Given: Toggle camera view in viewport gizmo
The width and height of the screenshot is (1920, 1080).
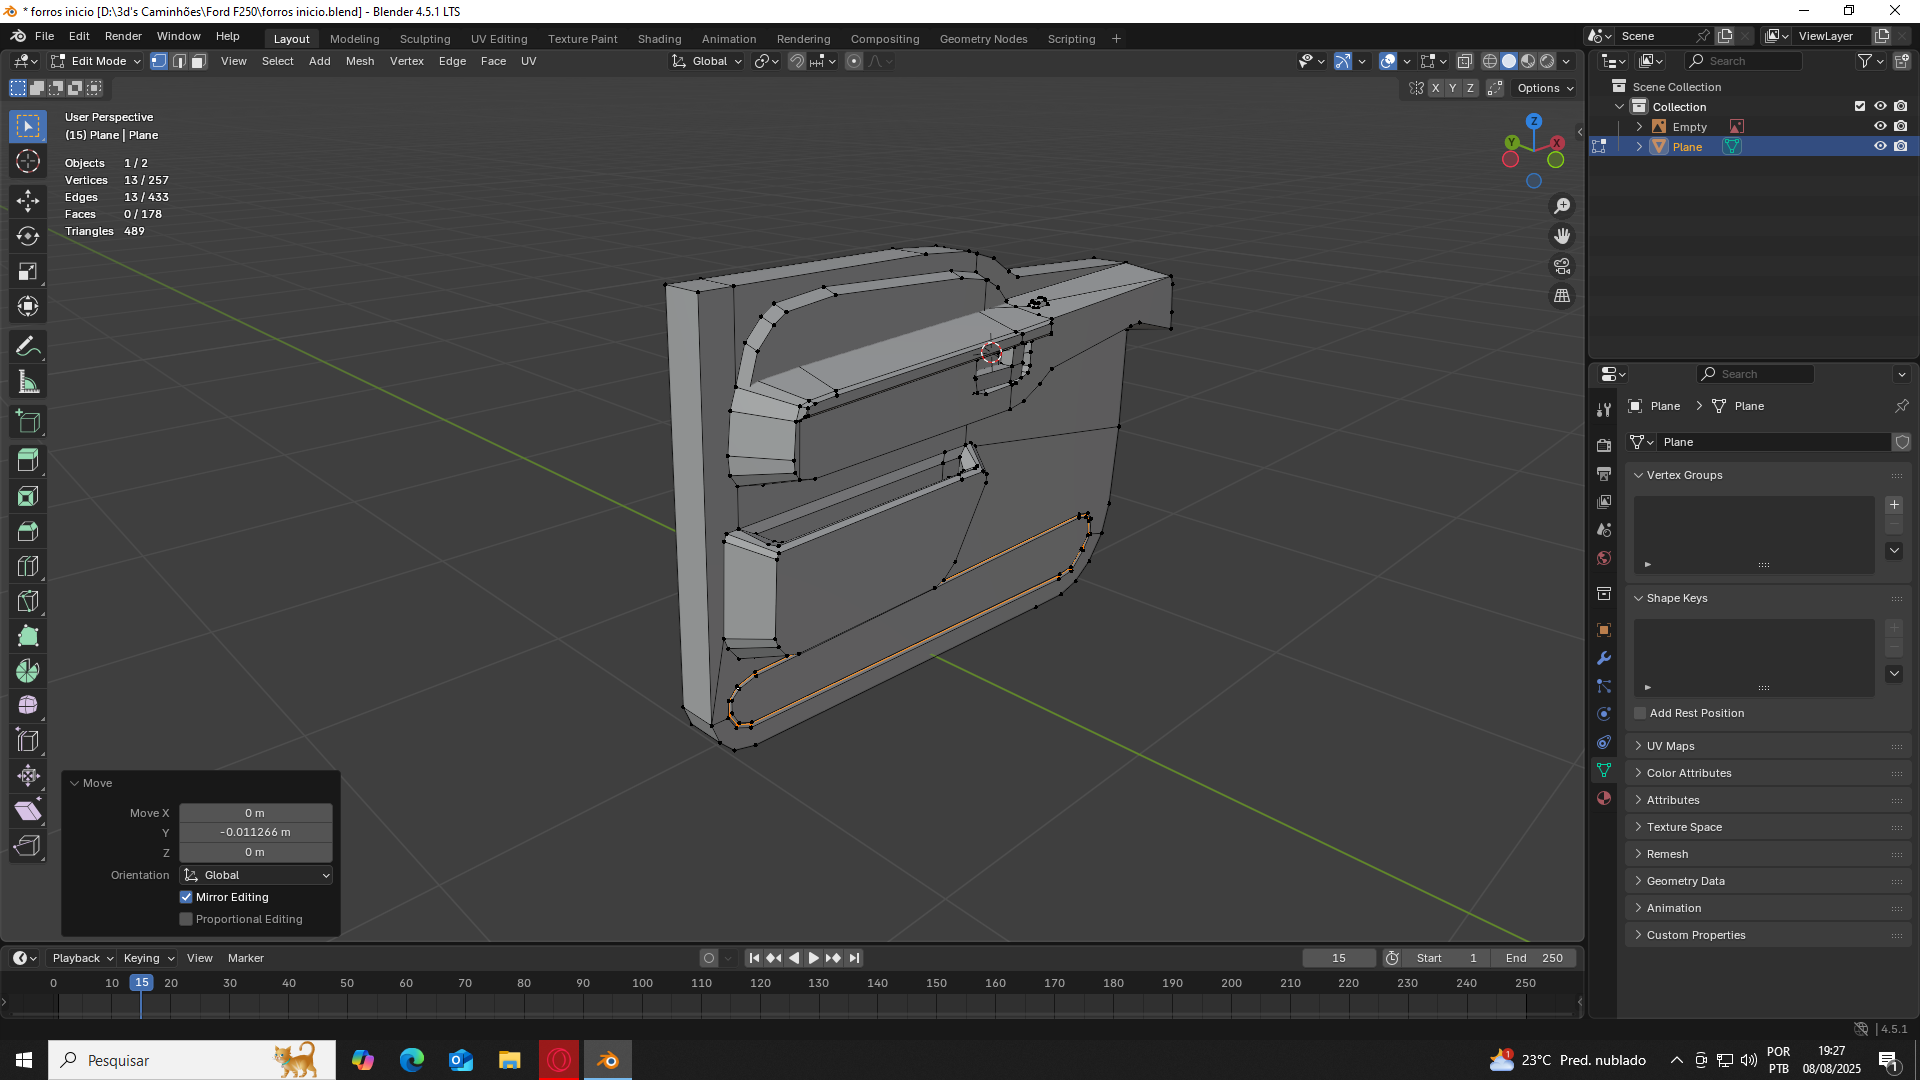Looking at the screenshot, I should (1562, 266).
